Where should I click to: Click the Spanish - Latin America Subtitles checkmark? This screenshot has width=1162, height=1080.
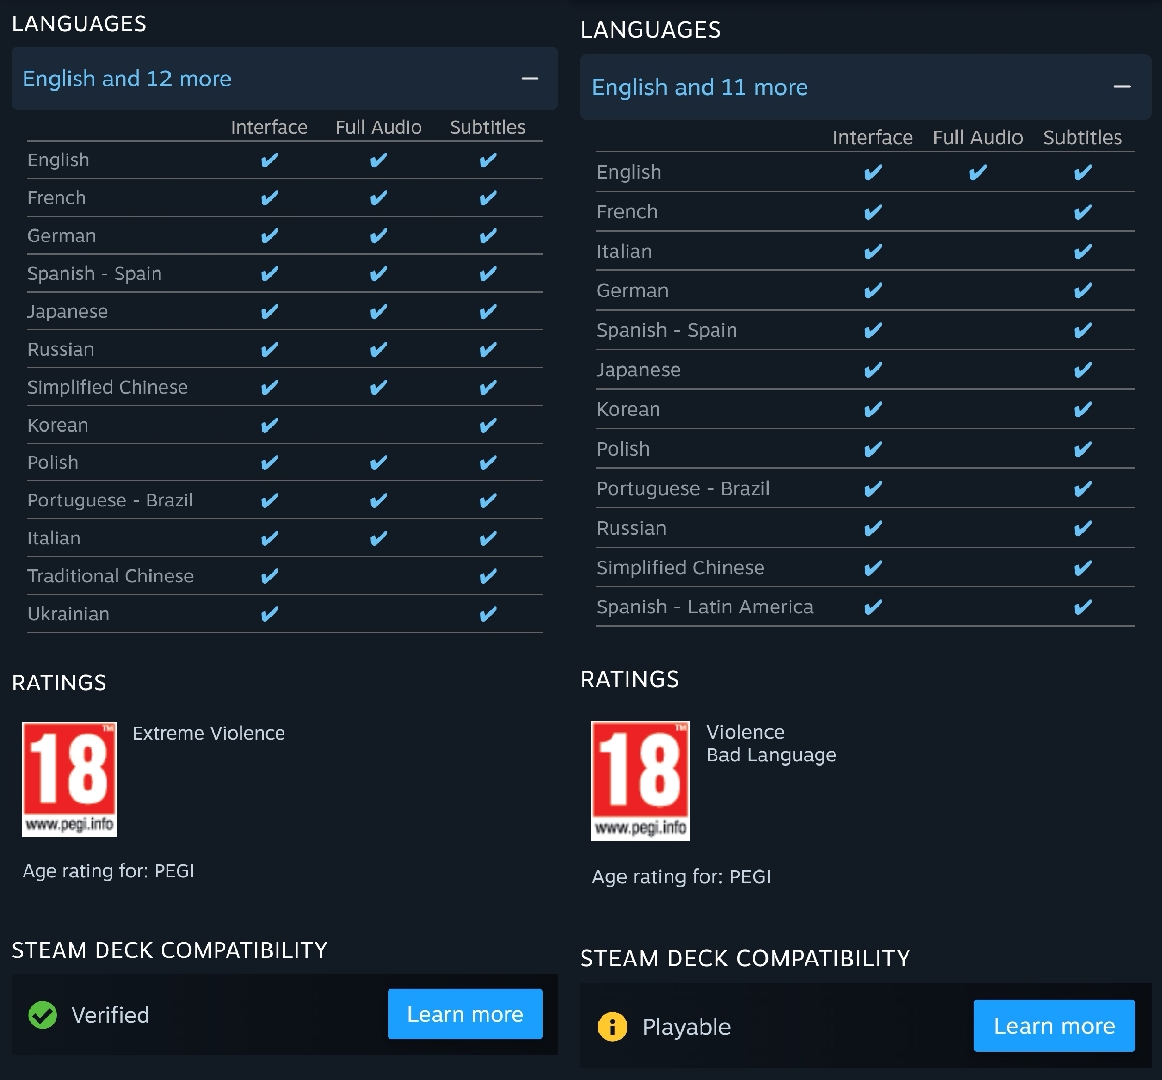1083,607
